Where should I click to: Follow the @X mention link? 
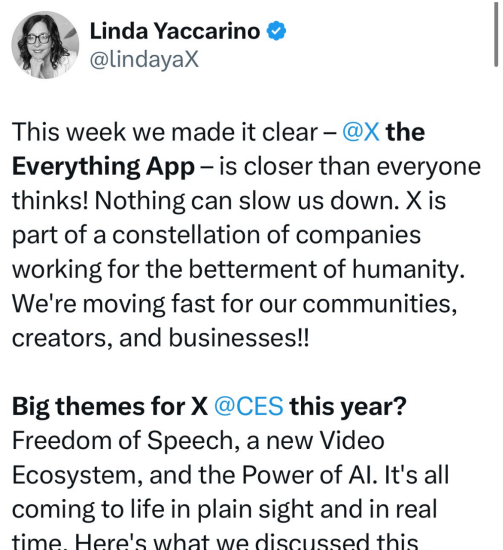click(x=361, y=132)
